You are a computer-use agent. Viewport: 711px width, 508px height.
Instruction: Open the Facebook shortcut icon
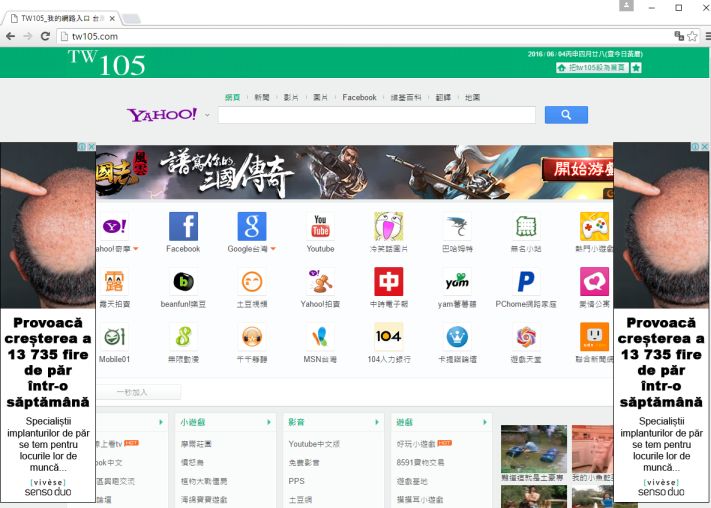tap(183, 226)
